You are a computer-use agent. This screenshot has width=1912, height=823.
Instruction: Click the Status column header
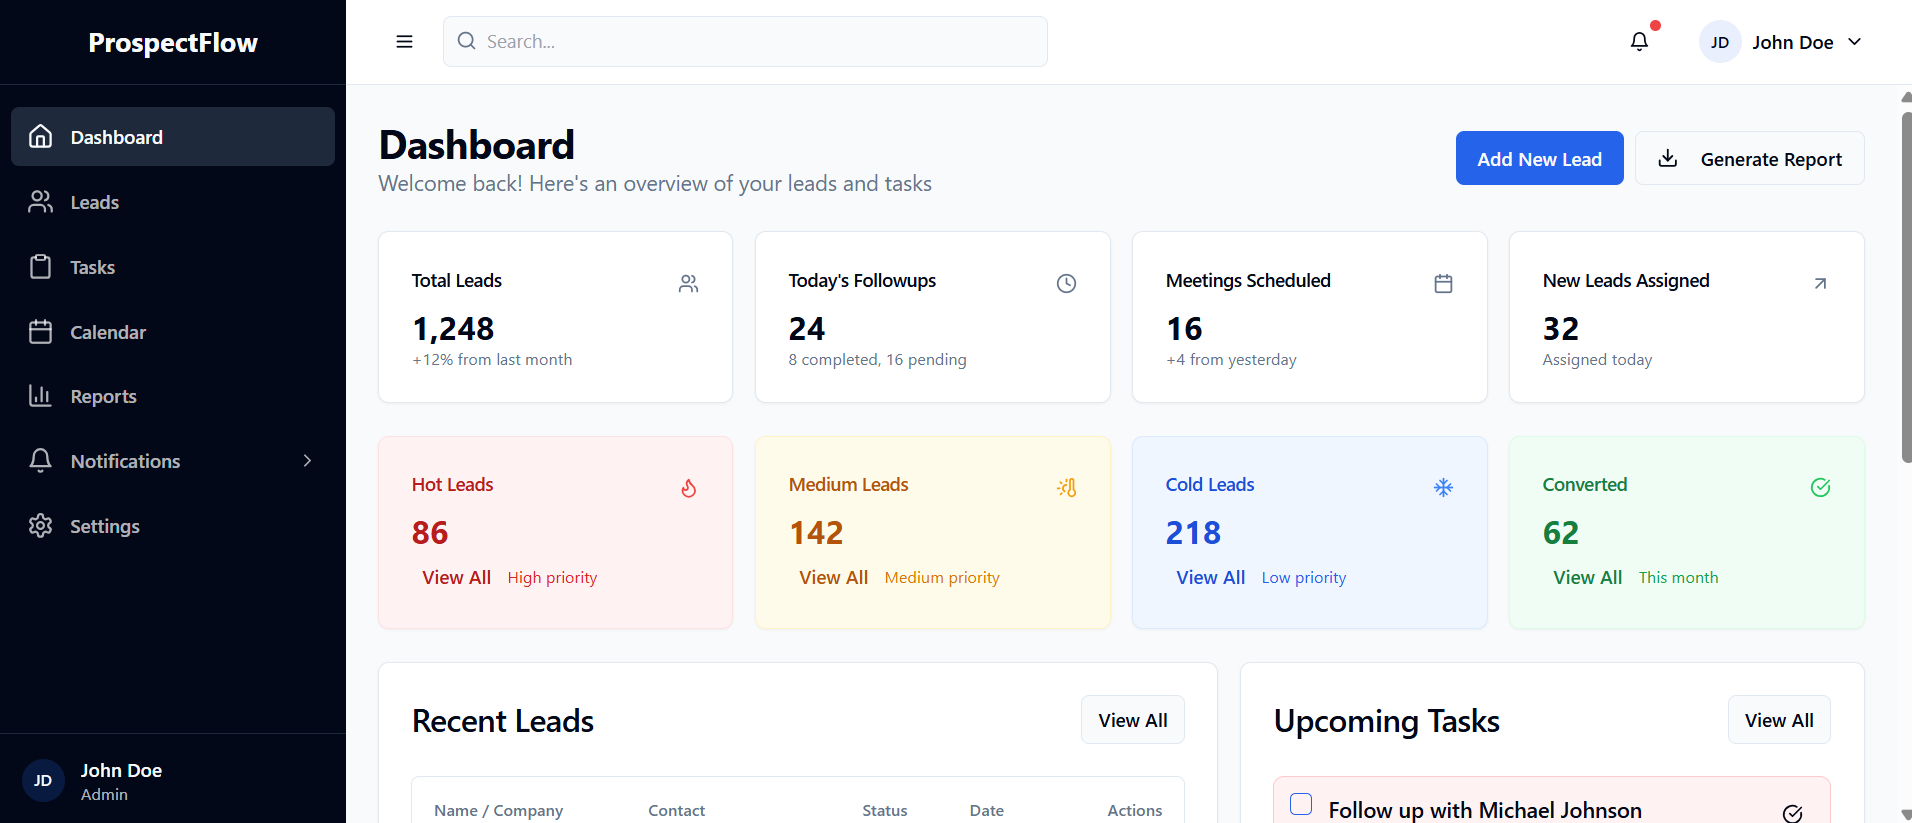click(x=885, y=810)
